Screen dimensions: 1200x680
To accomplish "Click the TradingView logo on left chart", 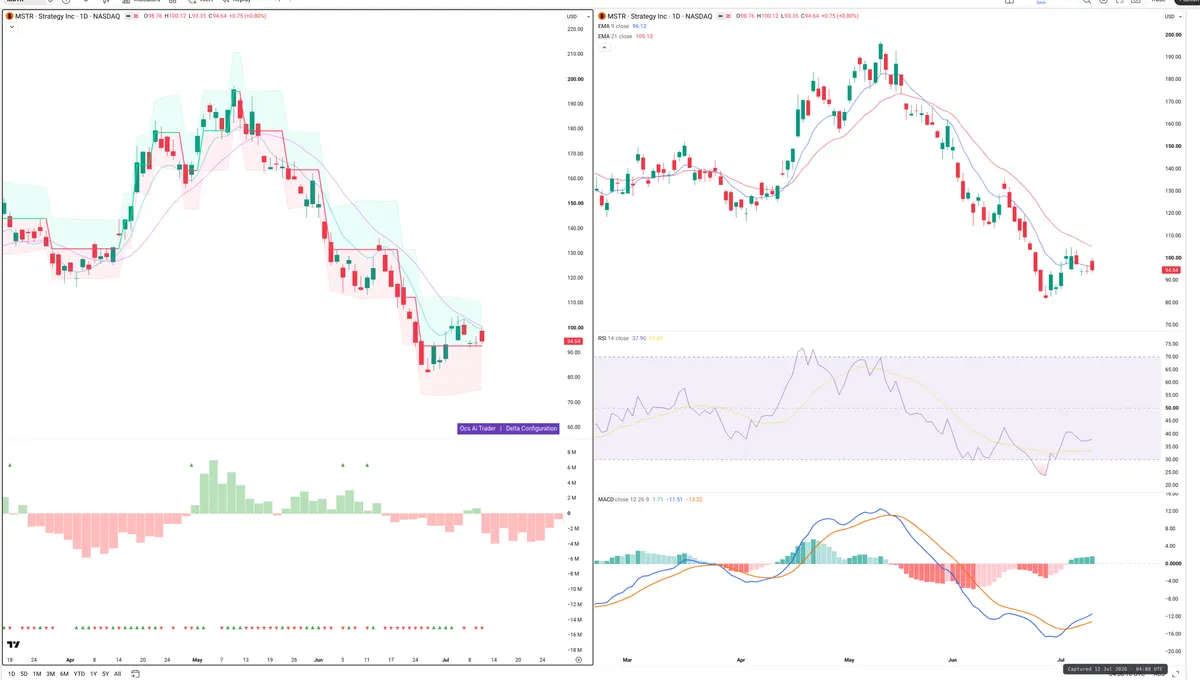I will (13, 645).
